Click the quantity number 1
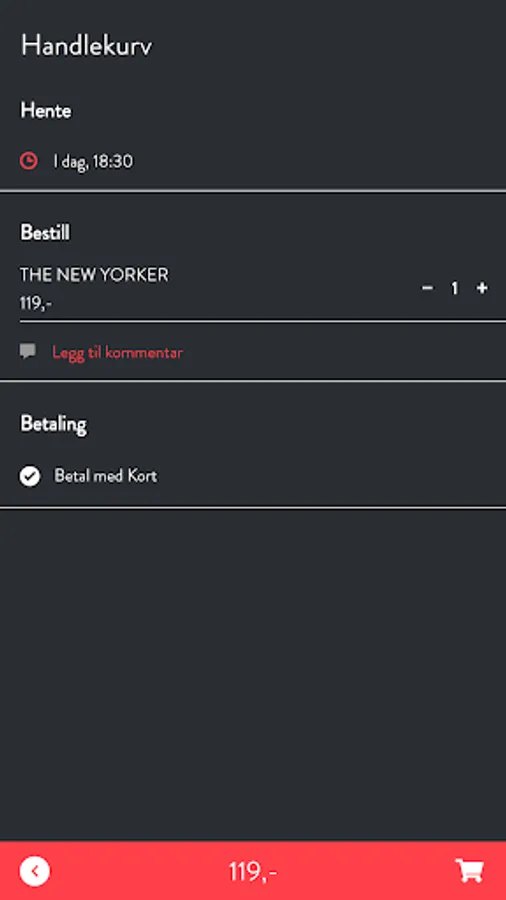The image size is (506, 900). [455, 288]
